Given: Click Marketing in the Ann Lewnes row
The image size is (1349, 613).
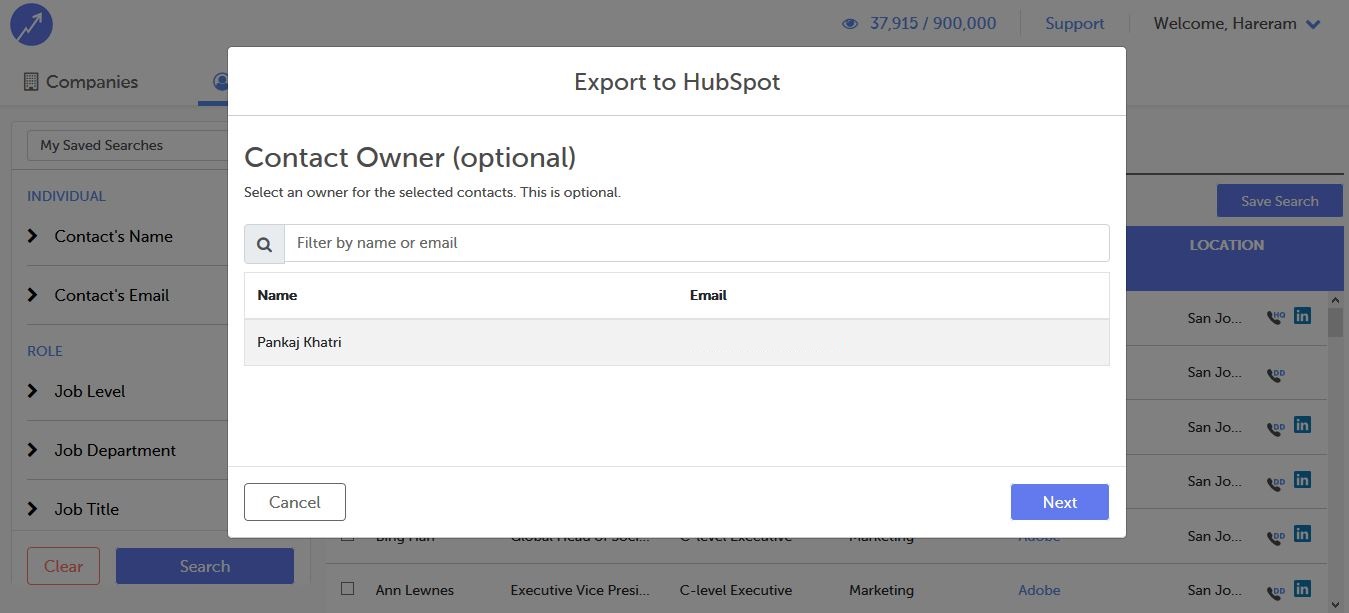Looking at the screenshot, I should point(881,590).
